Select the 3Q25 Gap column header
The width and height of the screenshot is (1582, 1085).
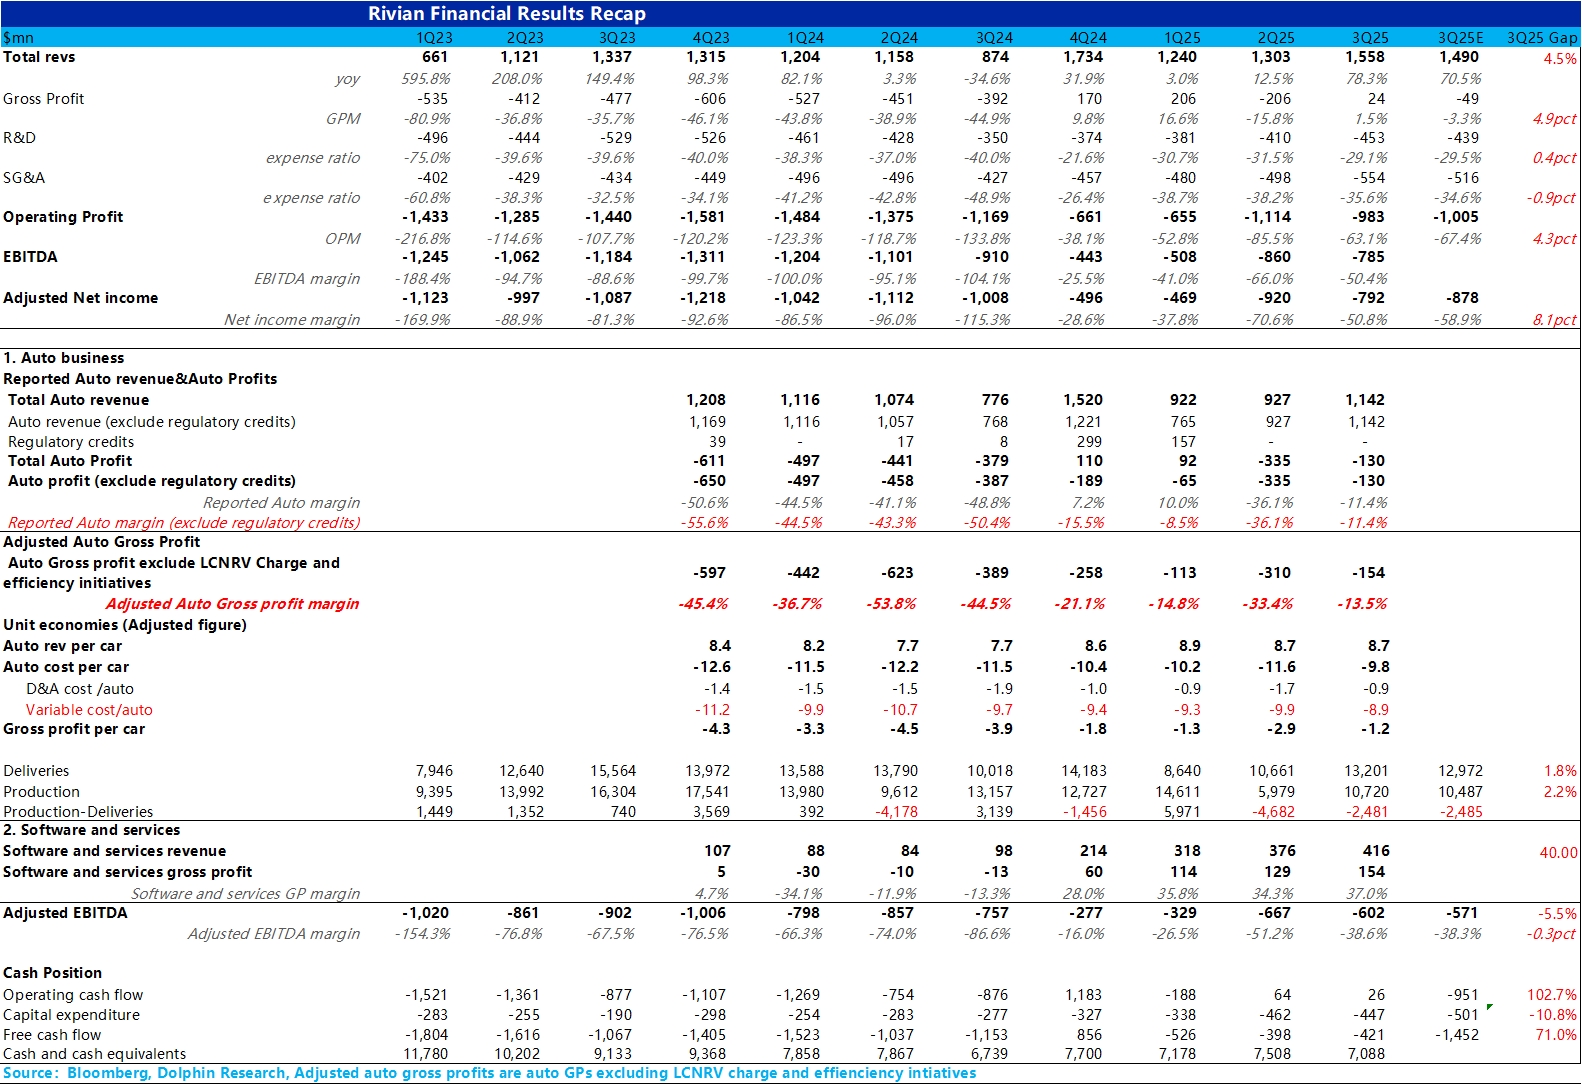[x=1541, y=38]
